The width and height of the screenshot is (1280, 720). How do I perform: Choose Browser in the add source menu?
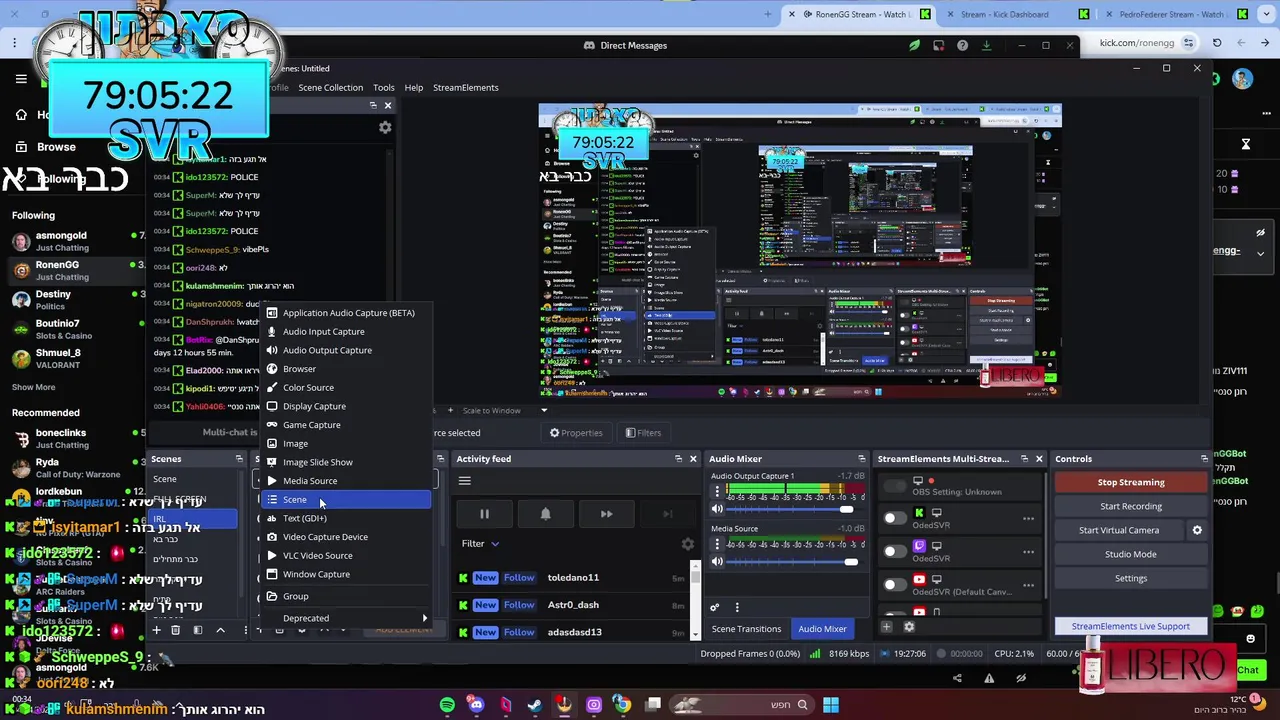[x=346, y=369]
